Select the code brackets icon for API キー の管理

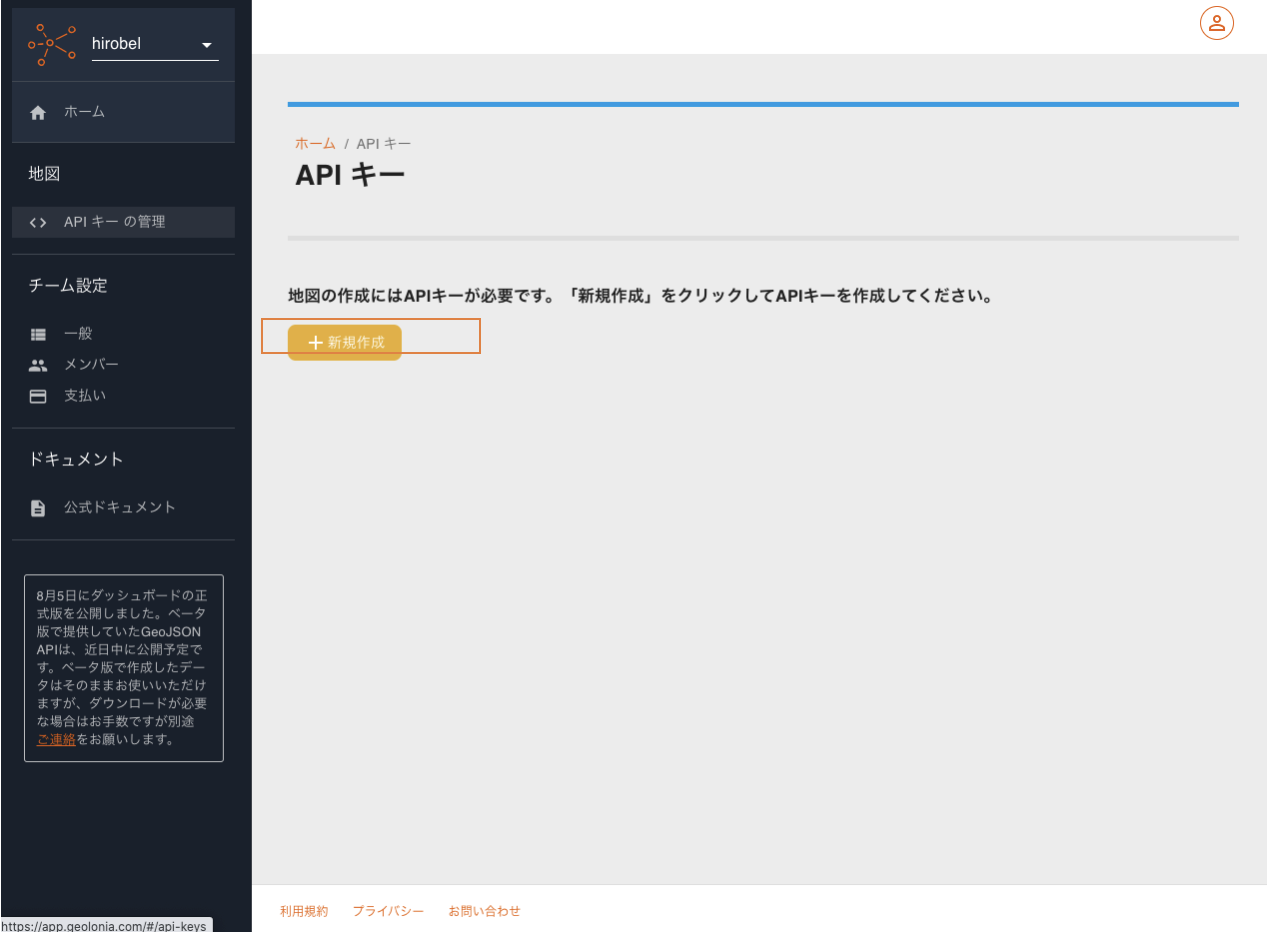tap(38, 222)
